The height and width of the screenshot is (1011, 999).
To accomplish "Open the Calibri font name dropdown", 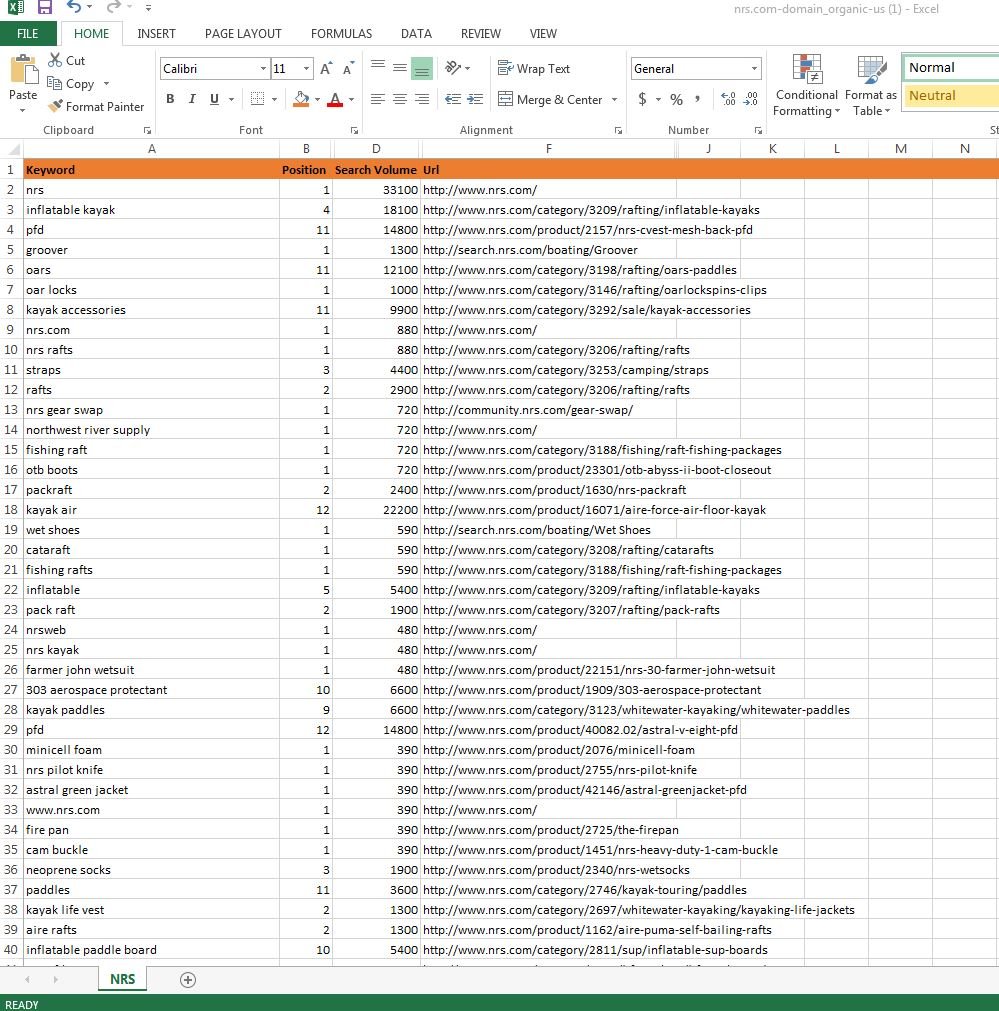I will point(263,68).
